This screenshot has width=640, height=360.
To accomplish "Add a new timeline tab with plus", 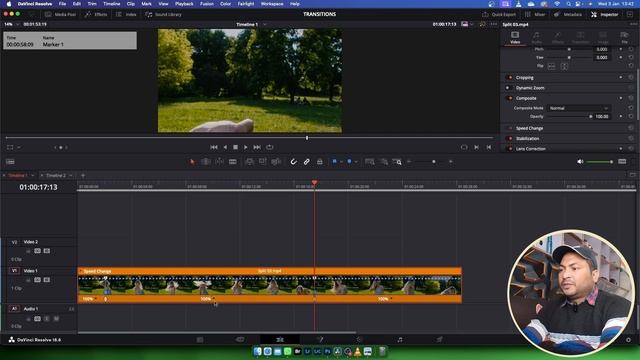I will tap(83, 176).
